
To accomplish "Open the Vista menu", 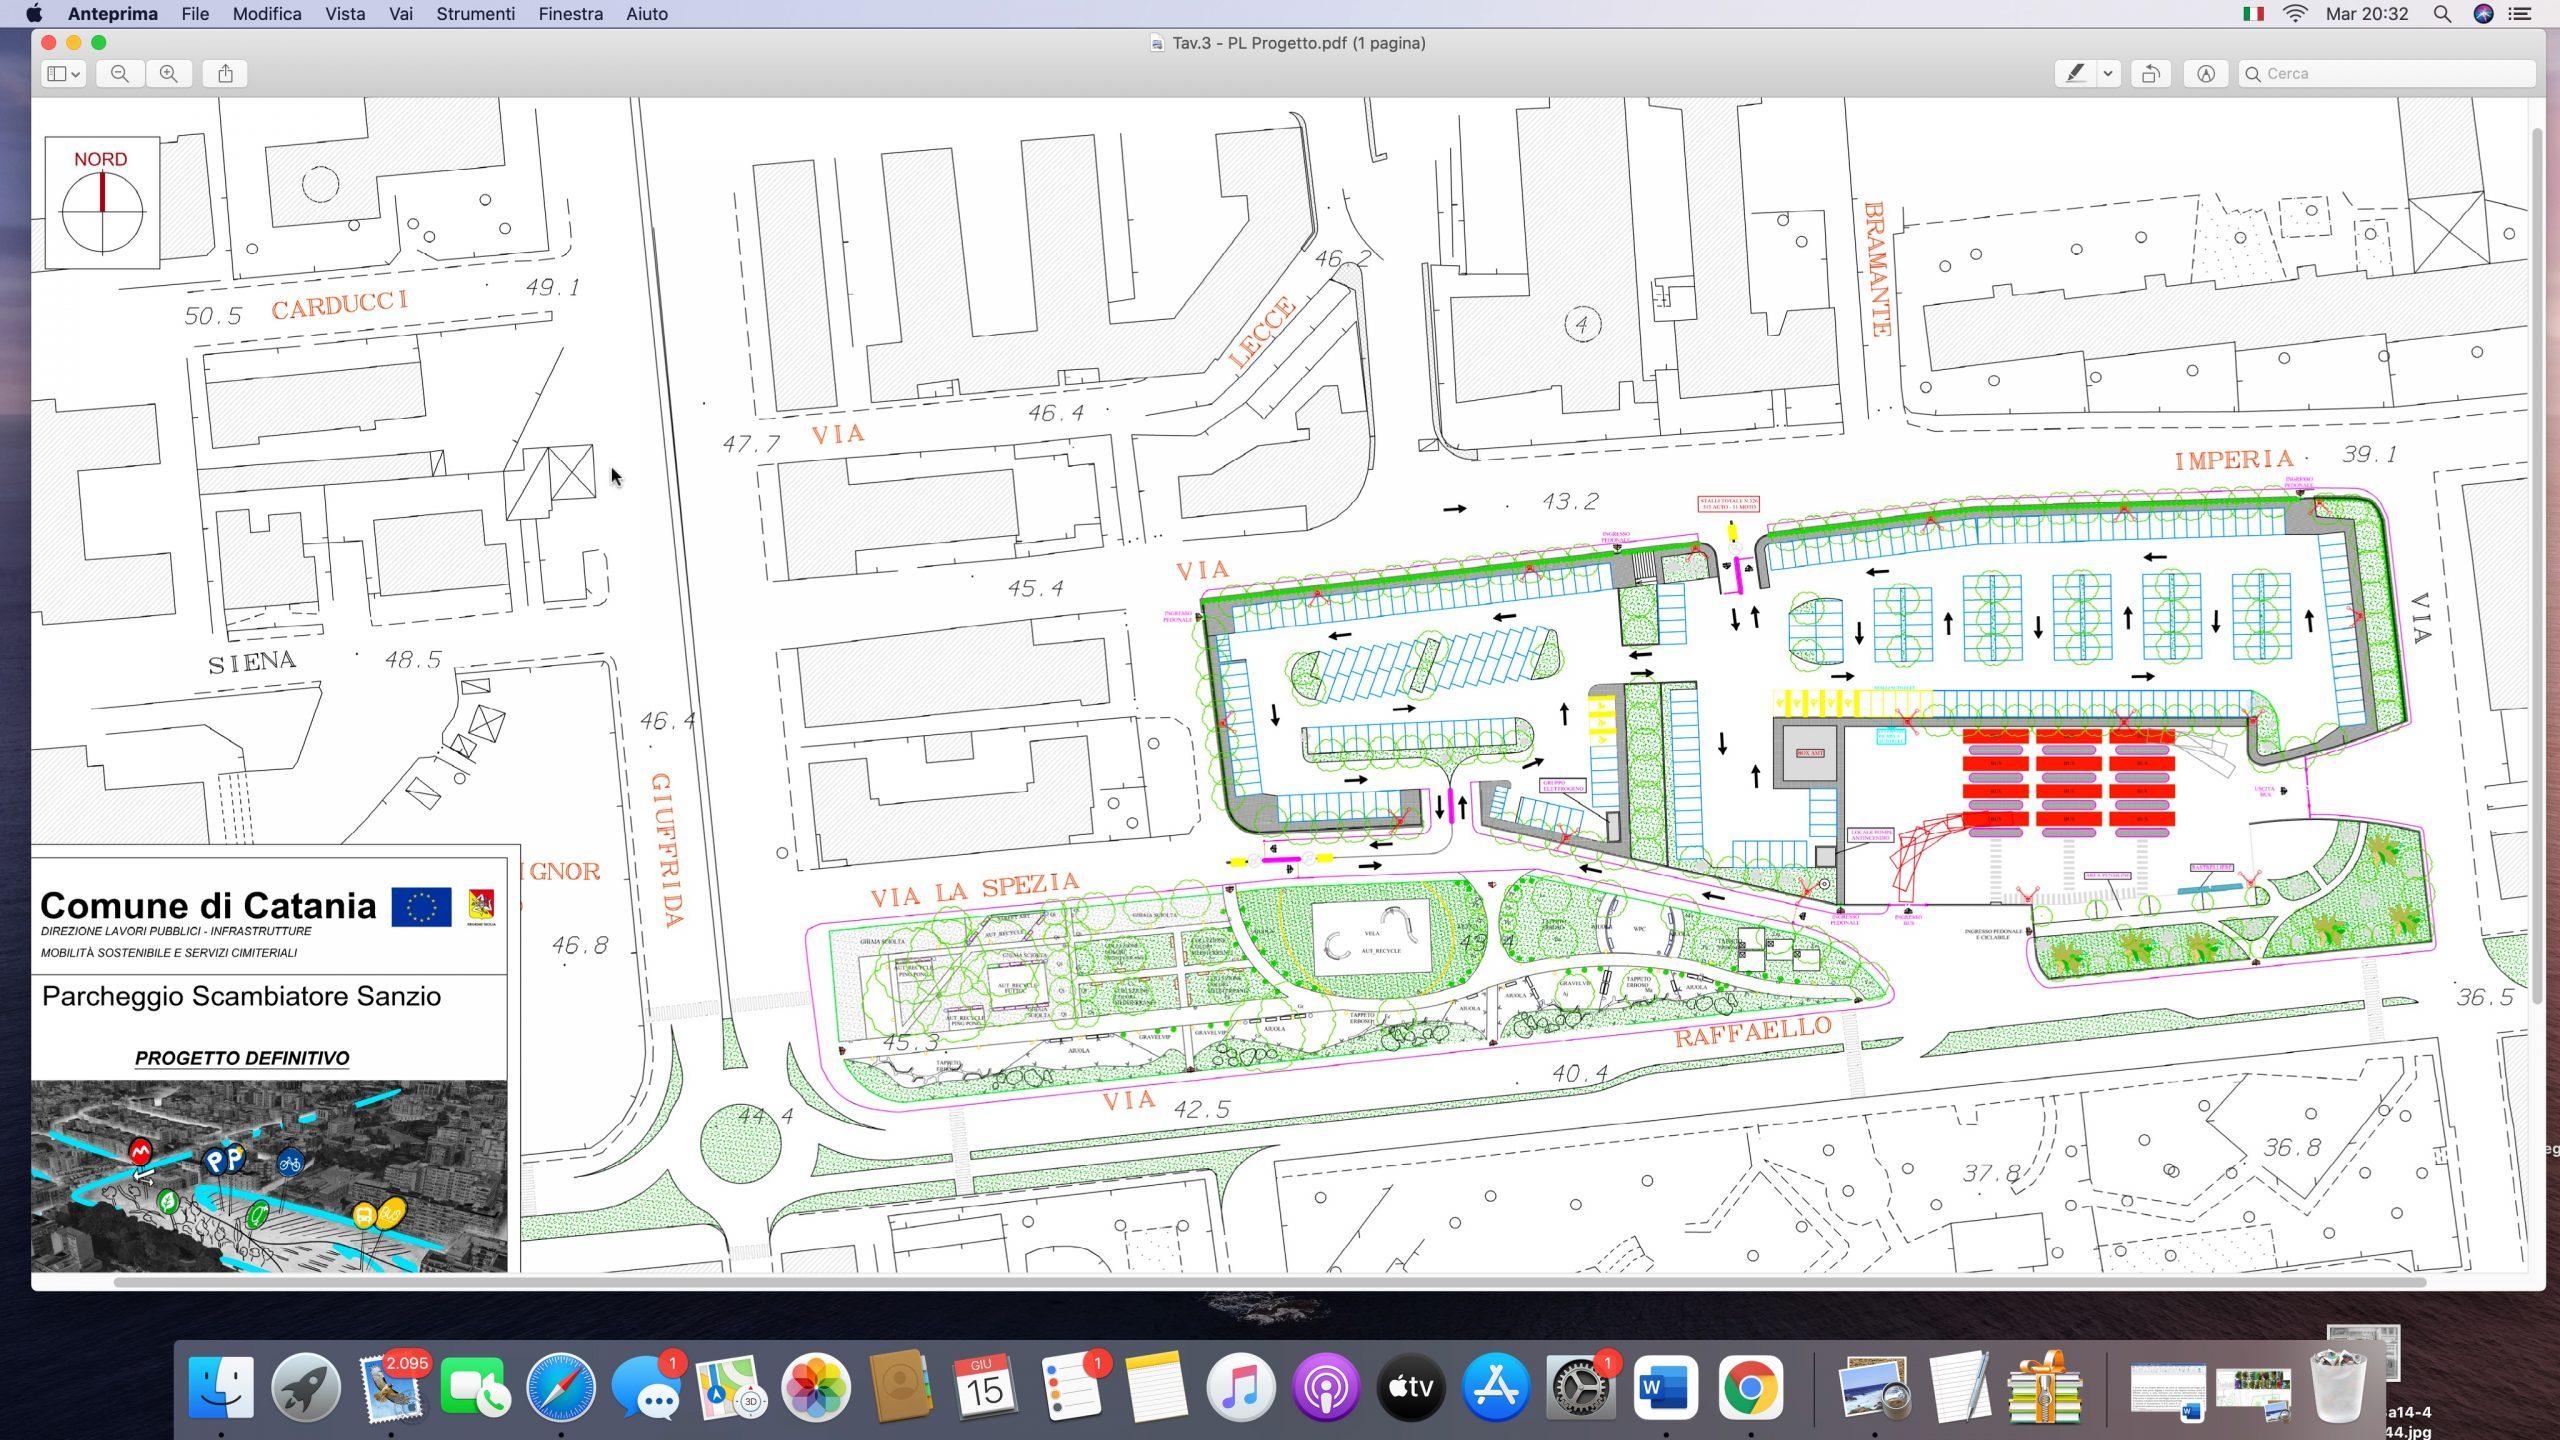I will tap(345, 14).
